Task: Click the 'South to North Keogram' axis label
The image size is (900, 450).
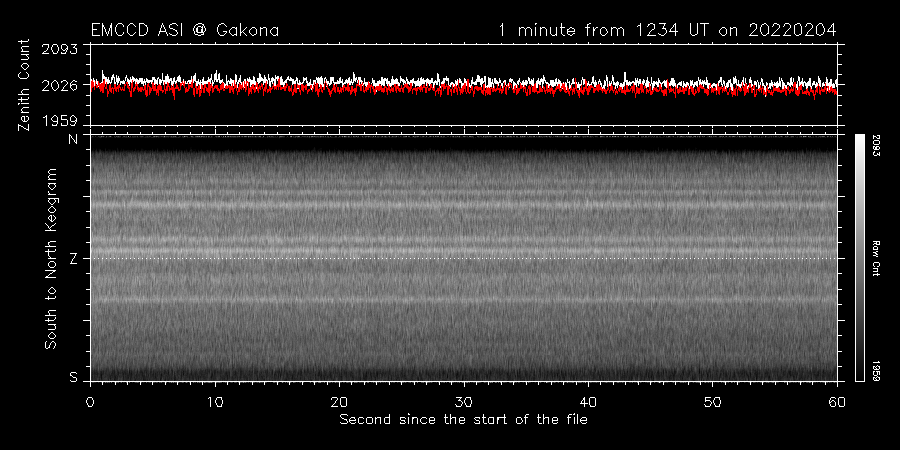Action: 51,258
